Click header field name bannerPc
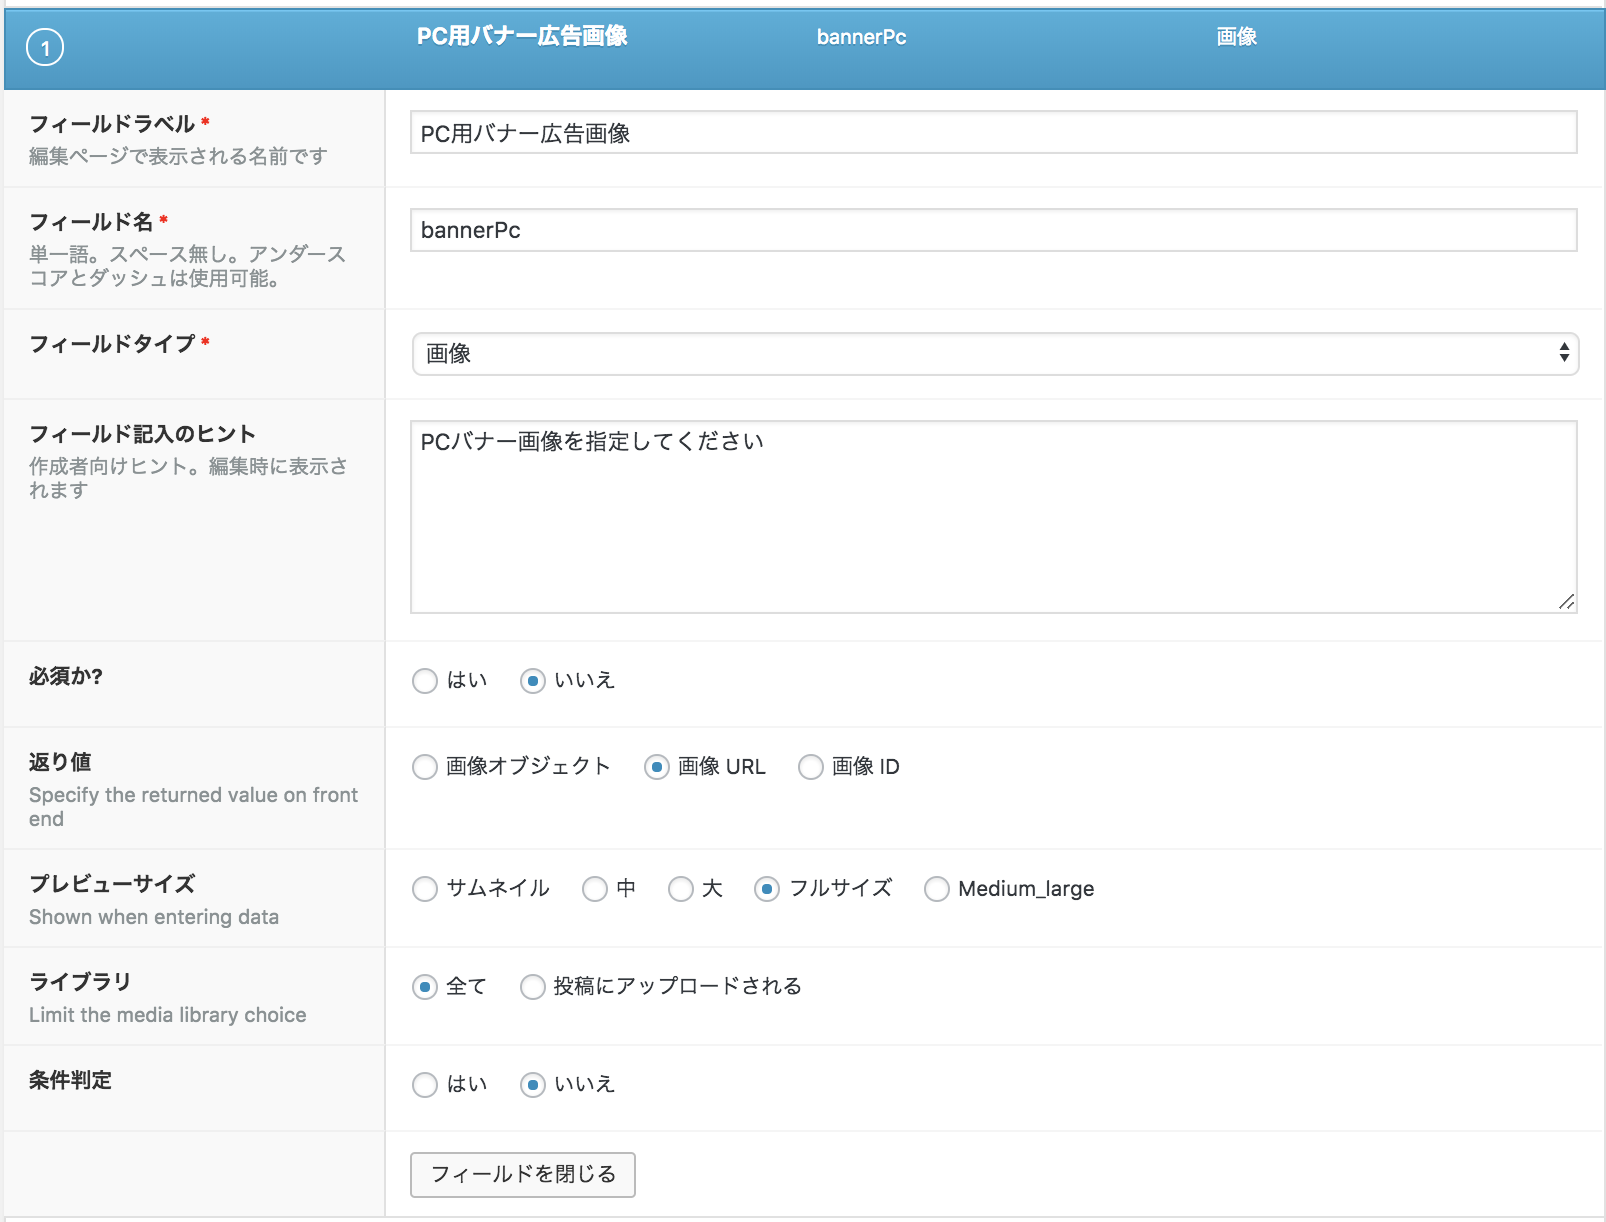The height and width of the screenshot is (1222, 1606). coord(862,37)
